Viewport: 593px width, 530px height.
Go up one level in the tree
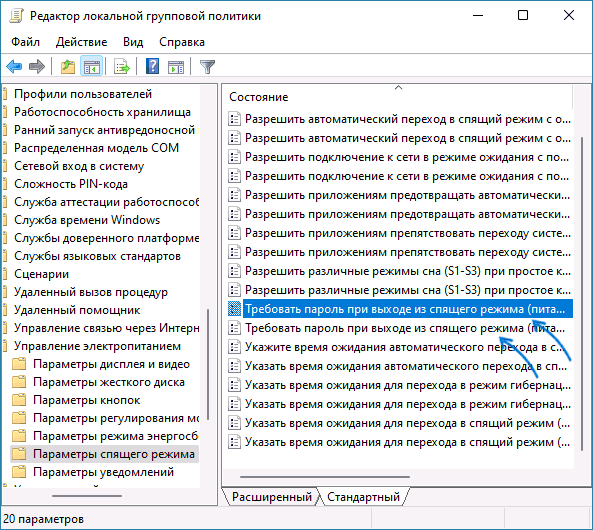pyautogui.click(x=68, y=67)
